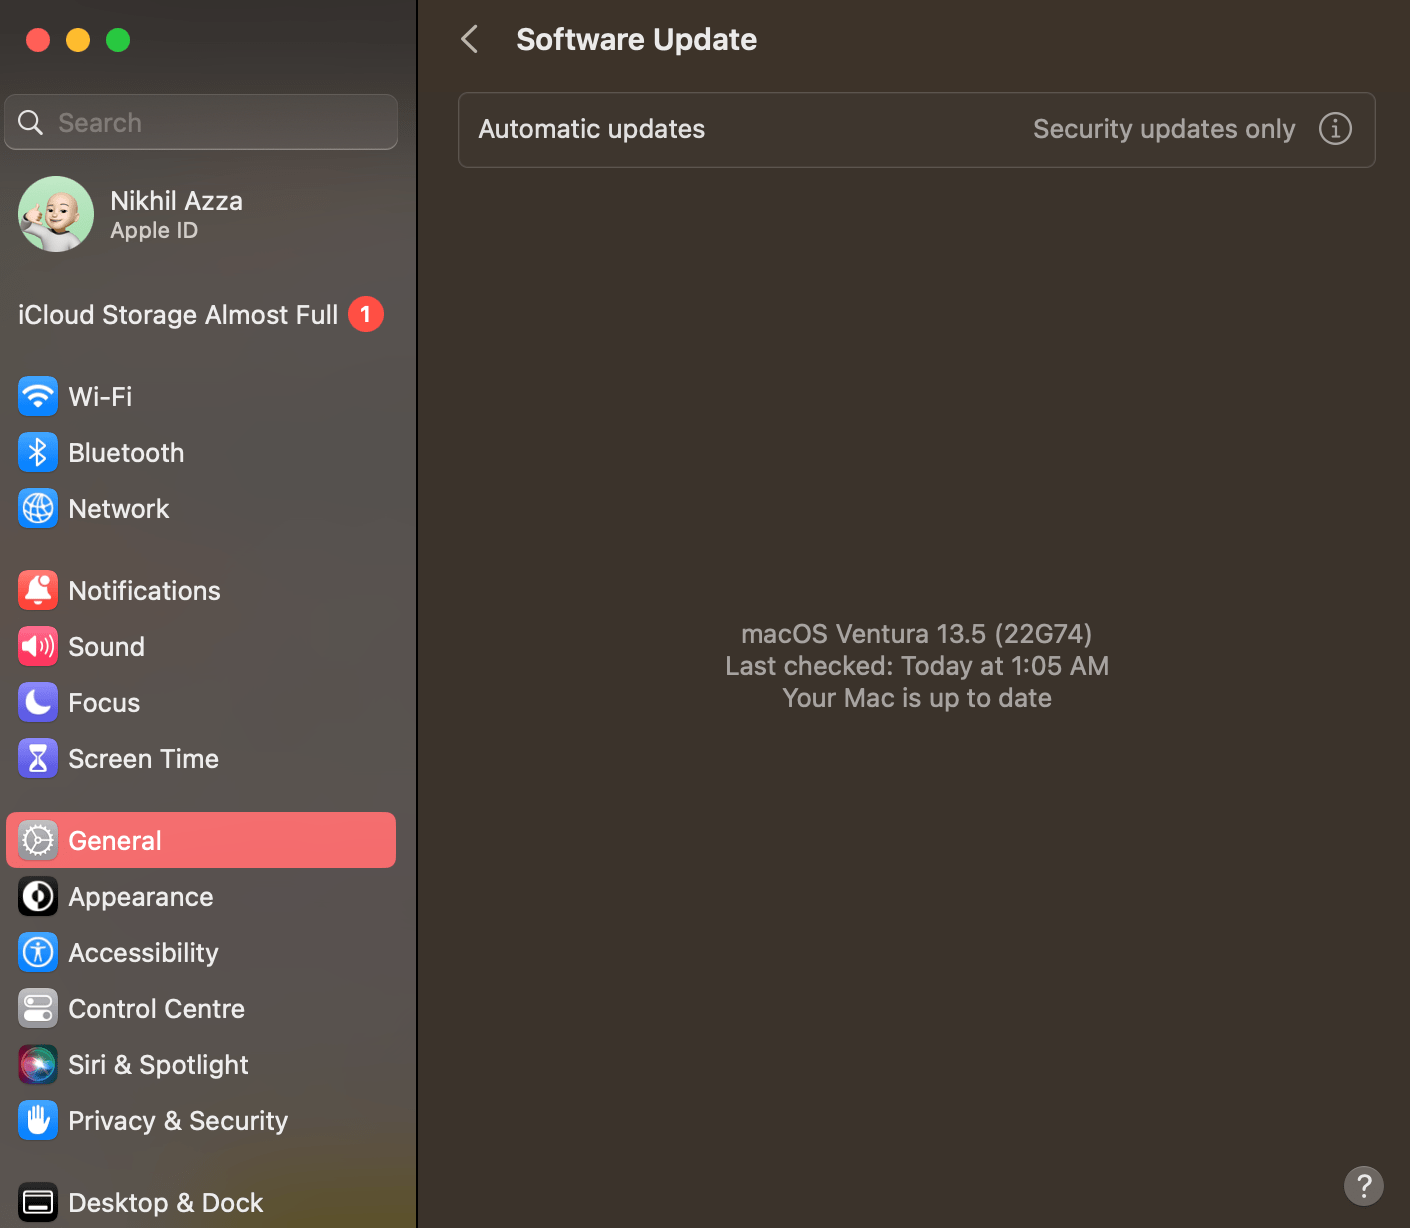Image resolution: width=1410 pixels, height=1228 pixels.
Task: Select Bluetooth label in sidebar
Action: 126,453
